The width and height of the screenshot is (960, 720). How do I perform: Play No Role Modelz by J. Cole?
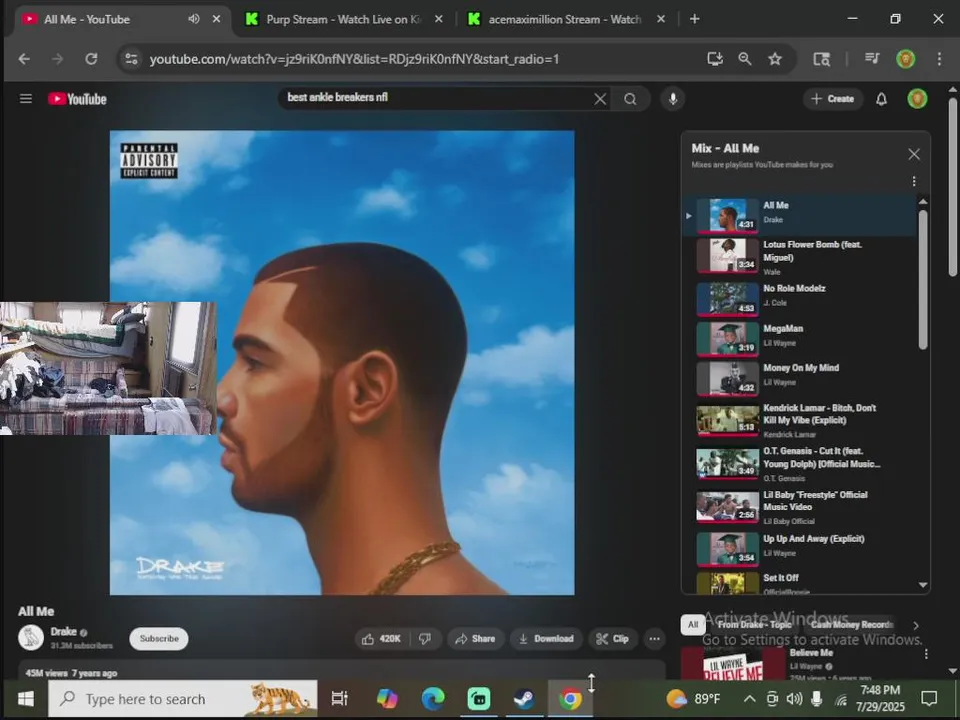799,298
